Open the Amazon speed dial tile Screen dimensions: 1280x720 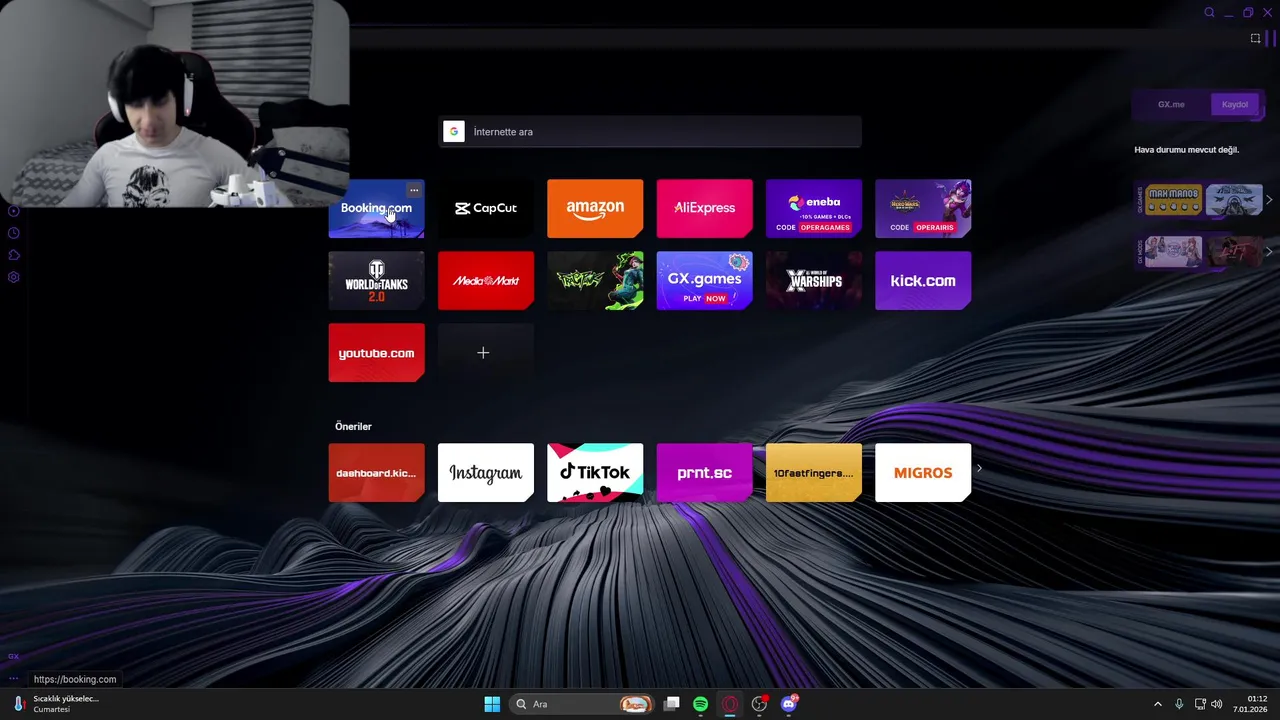tap(595, 209)
